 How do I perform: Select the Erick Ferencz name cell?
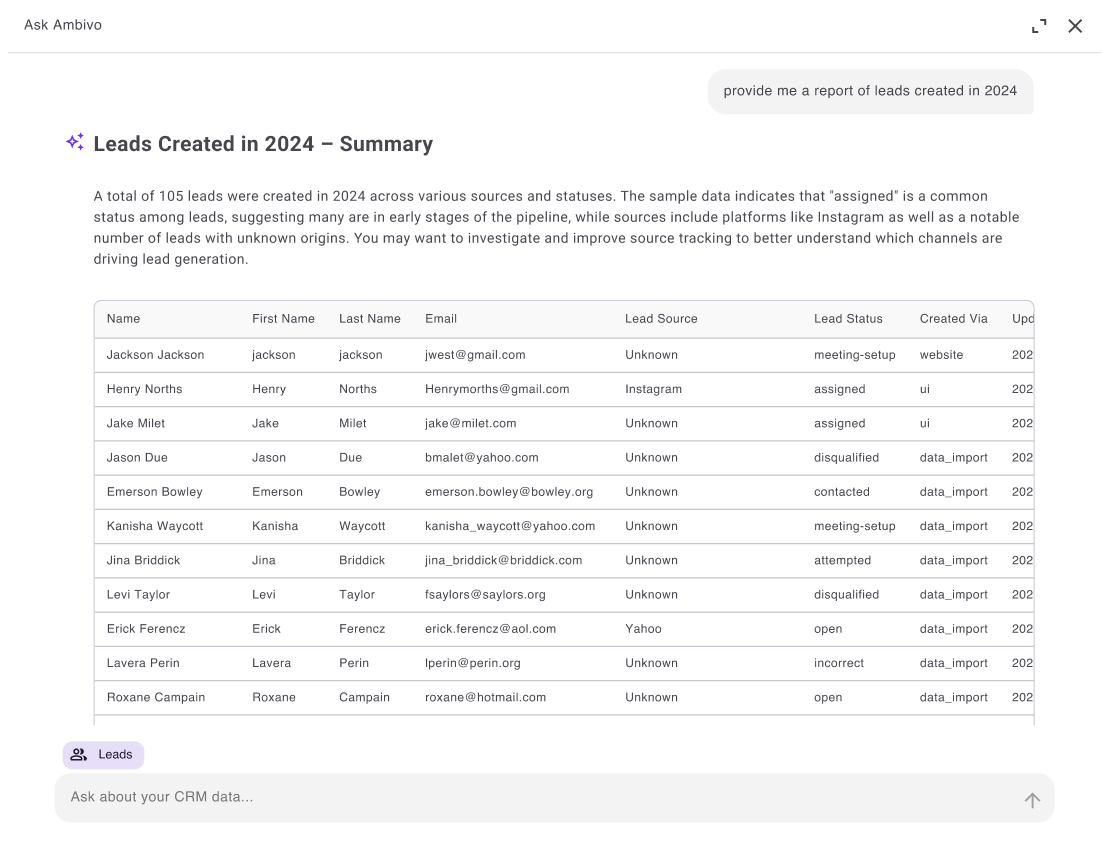coord(146,629)
